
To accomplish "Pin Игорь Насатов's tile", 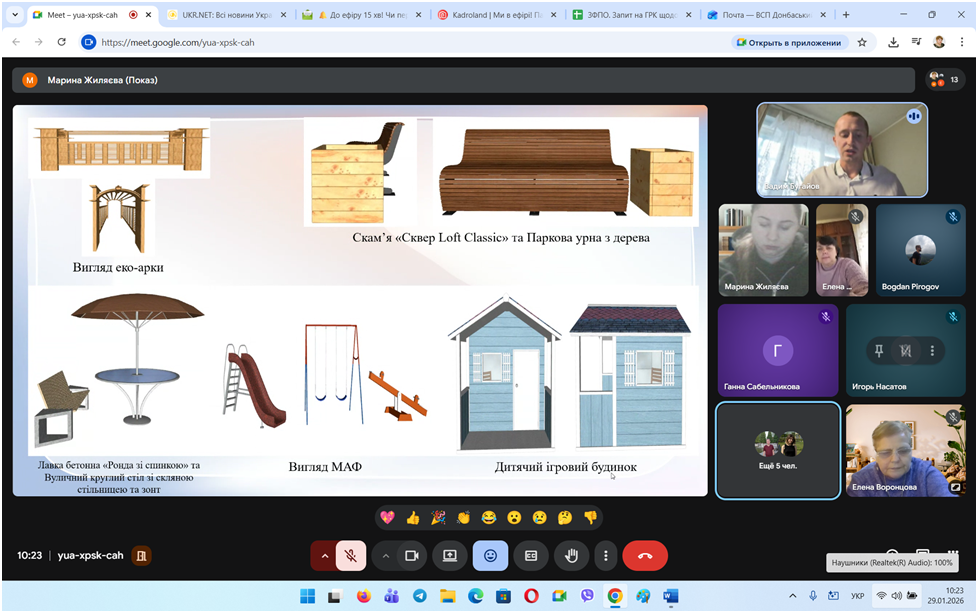I will (x=879, y=351).
